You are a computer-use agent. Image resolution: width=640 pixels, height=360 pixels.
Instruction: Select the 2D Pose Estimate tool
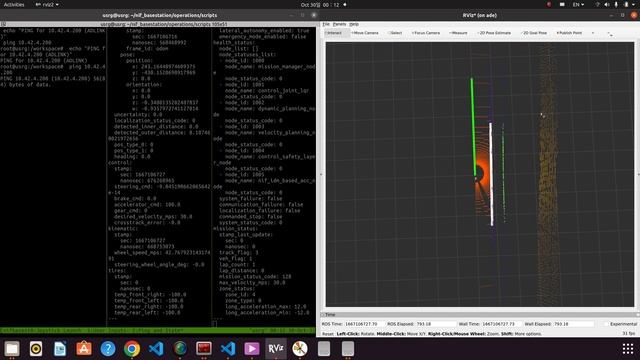pos(494,33)
